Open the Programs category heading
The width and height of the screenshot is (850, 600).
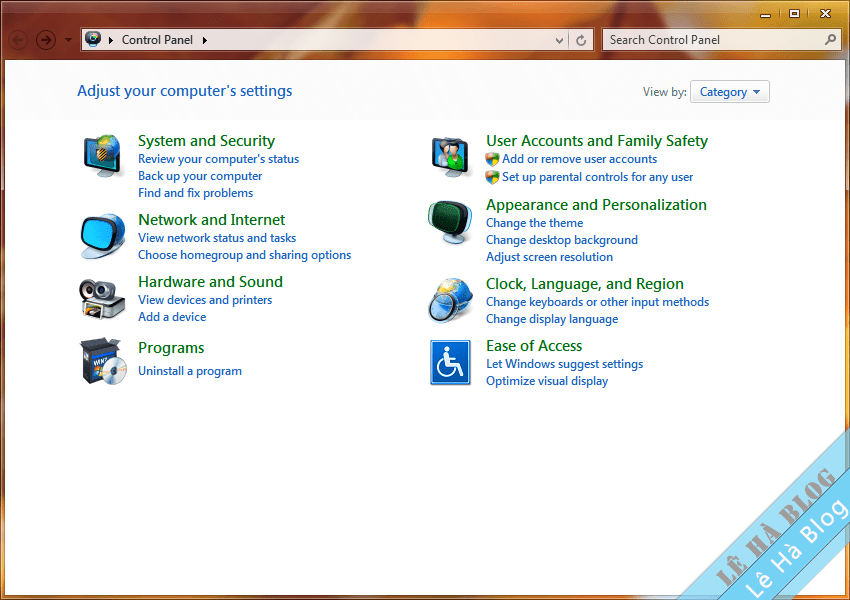171,348
